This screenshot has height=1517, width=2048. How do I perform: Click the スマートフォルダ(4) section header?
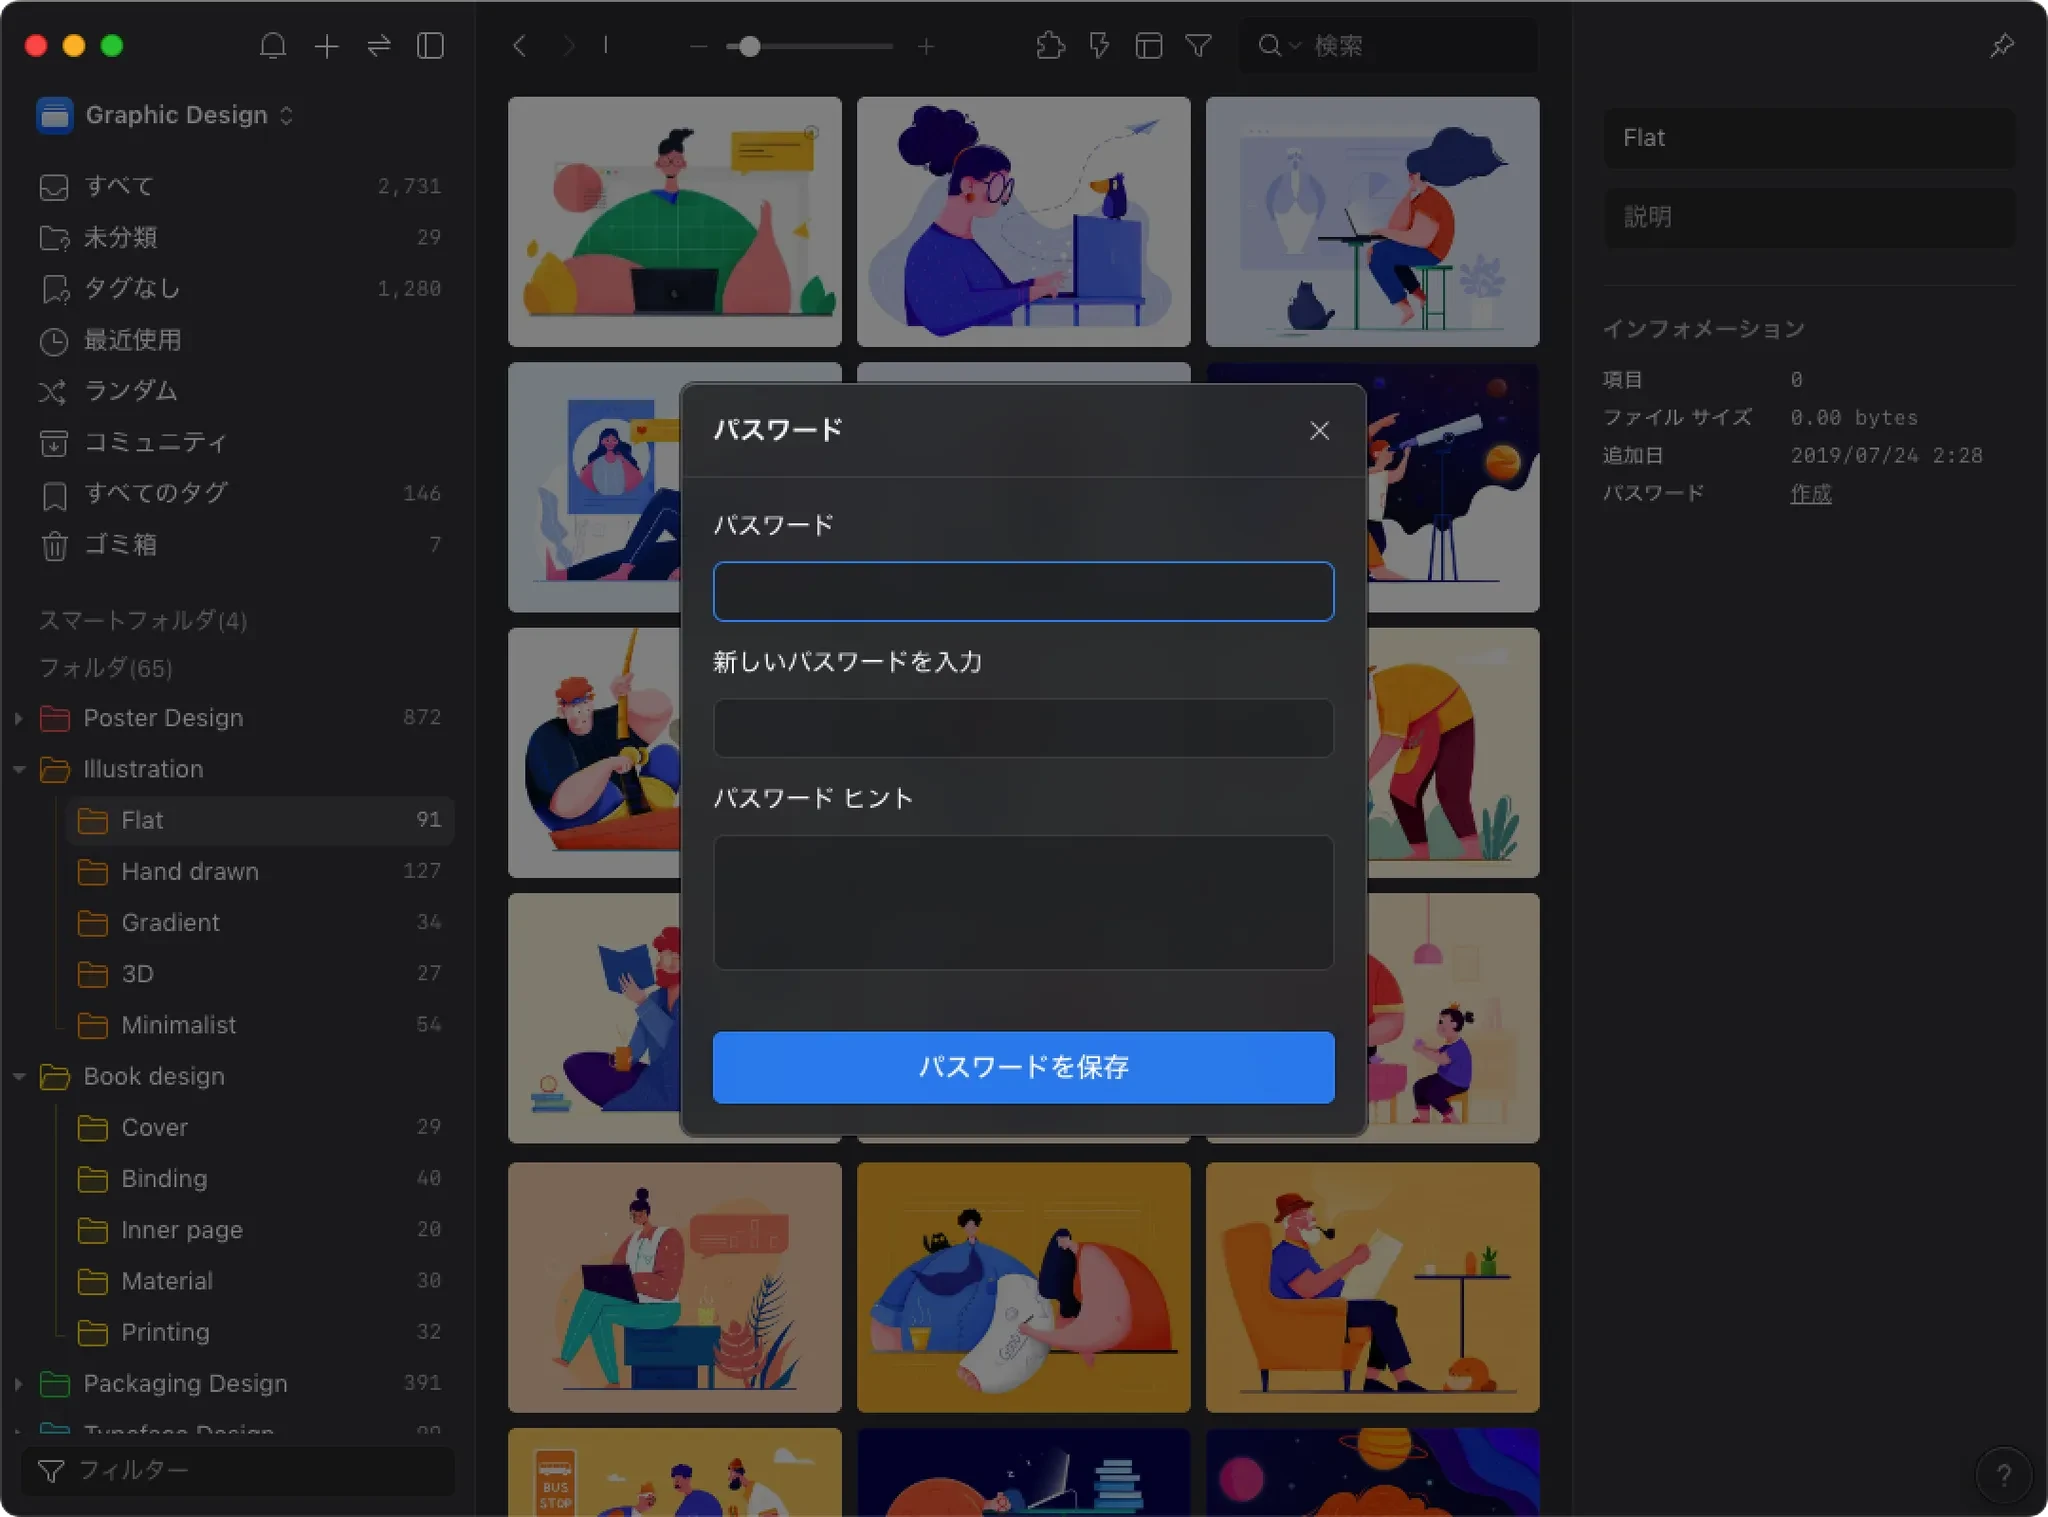tap(142, 620)
